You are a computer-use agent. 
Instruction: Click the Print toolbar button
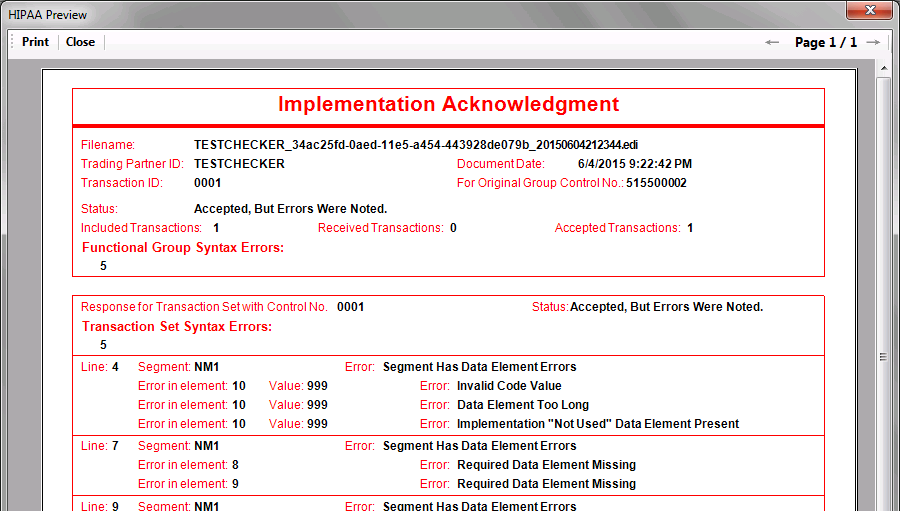pyautogui.click(x=35, y=42)
